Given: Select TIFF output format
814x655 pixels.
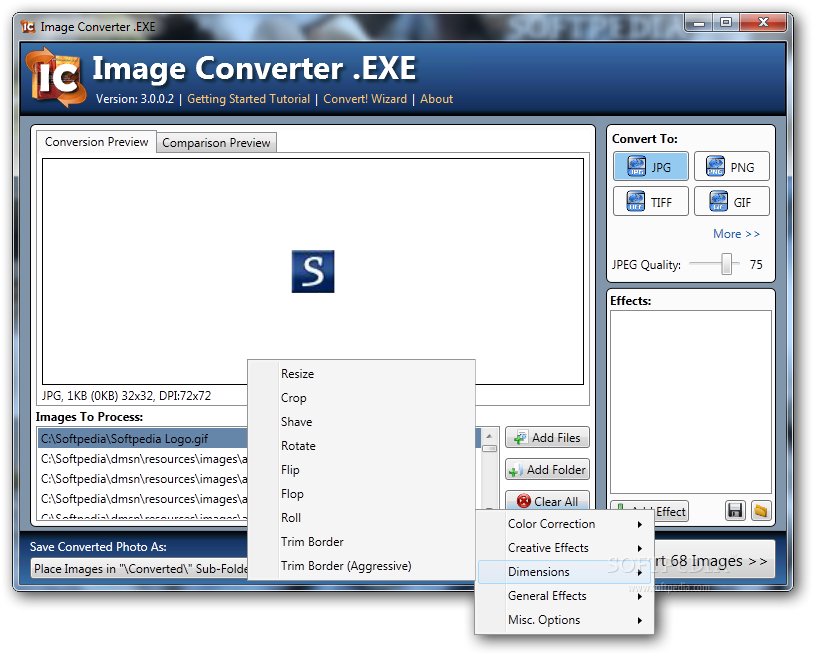Looking at the screenshot, I should (650, 201).
